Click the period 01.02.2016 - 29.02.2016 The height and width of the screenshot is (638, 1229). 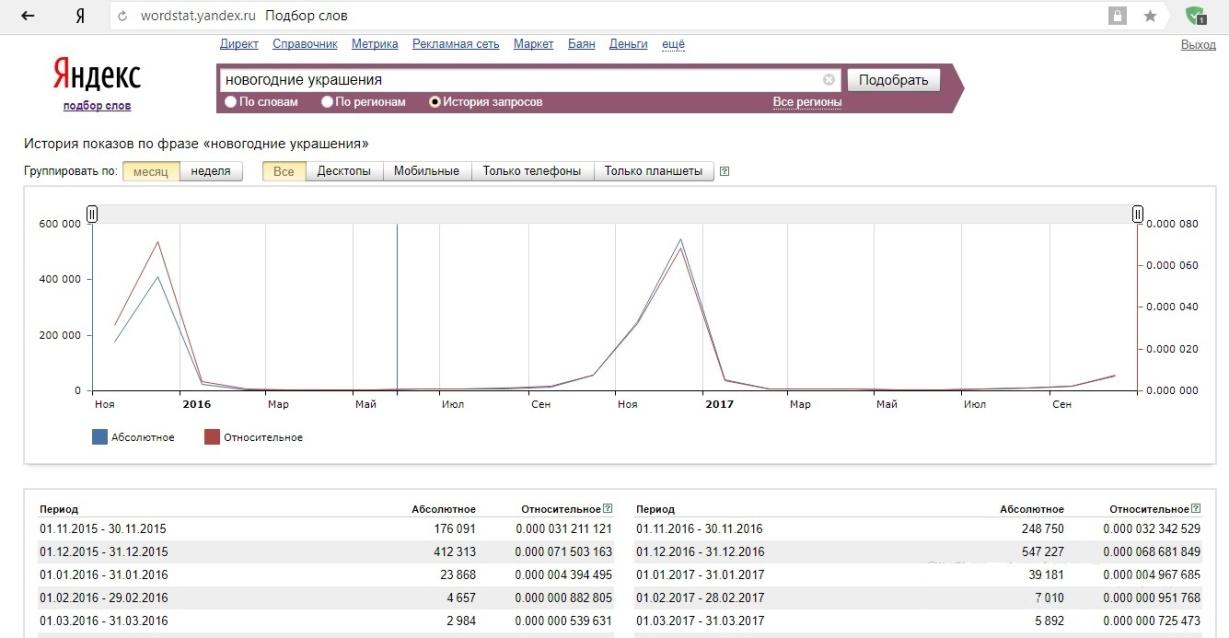[x=103, y=598]
